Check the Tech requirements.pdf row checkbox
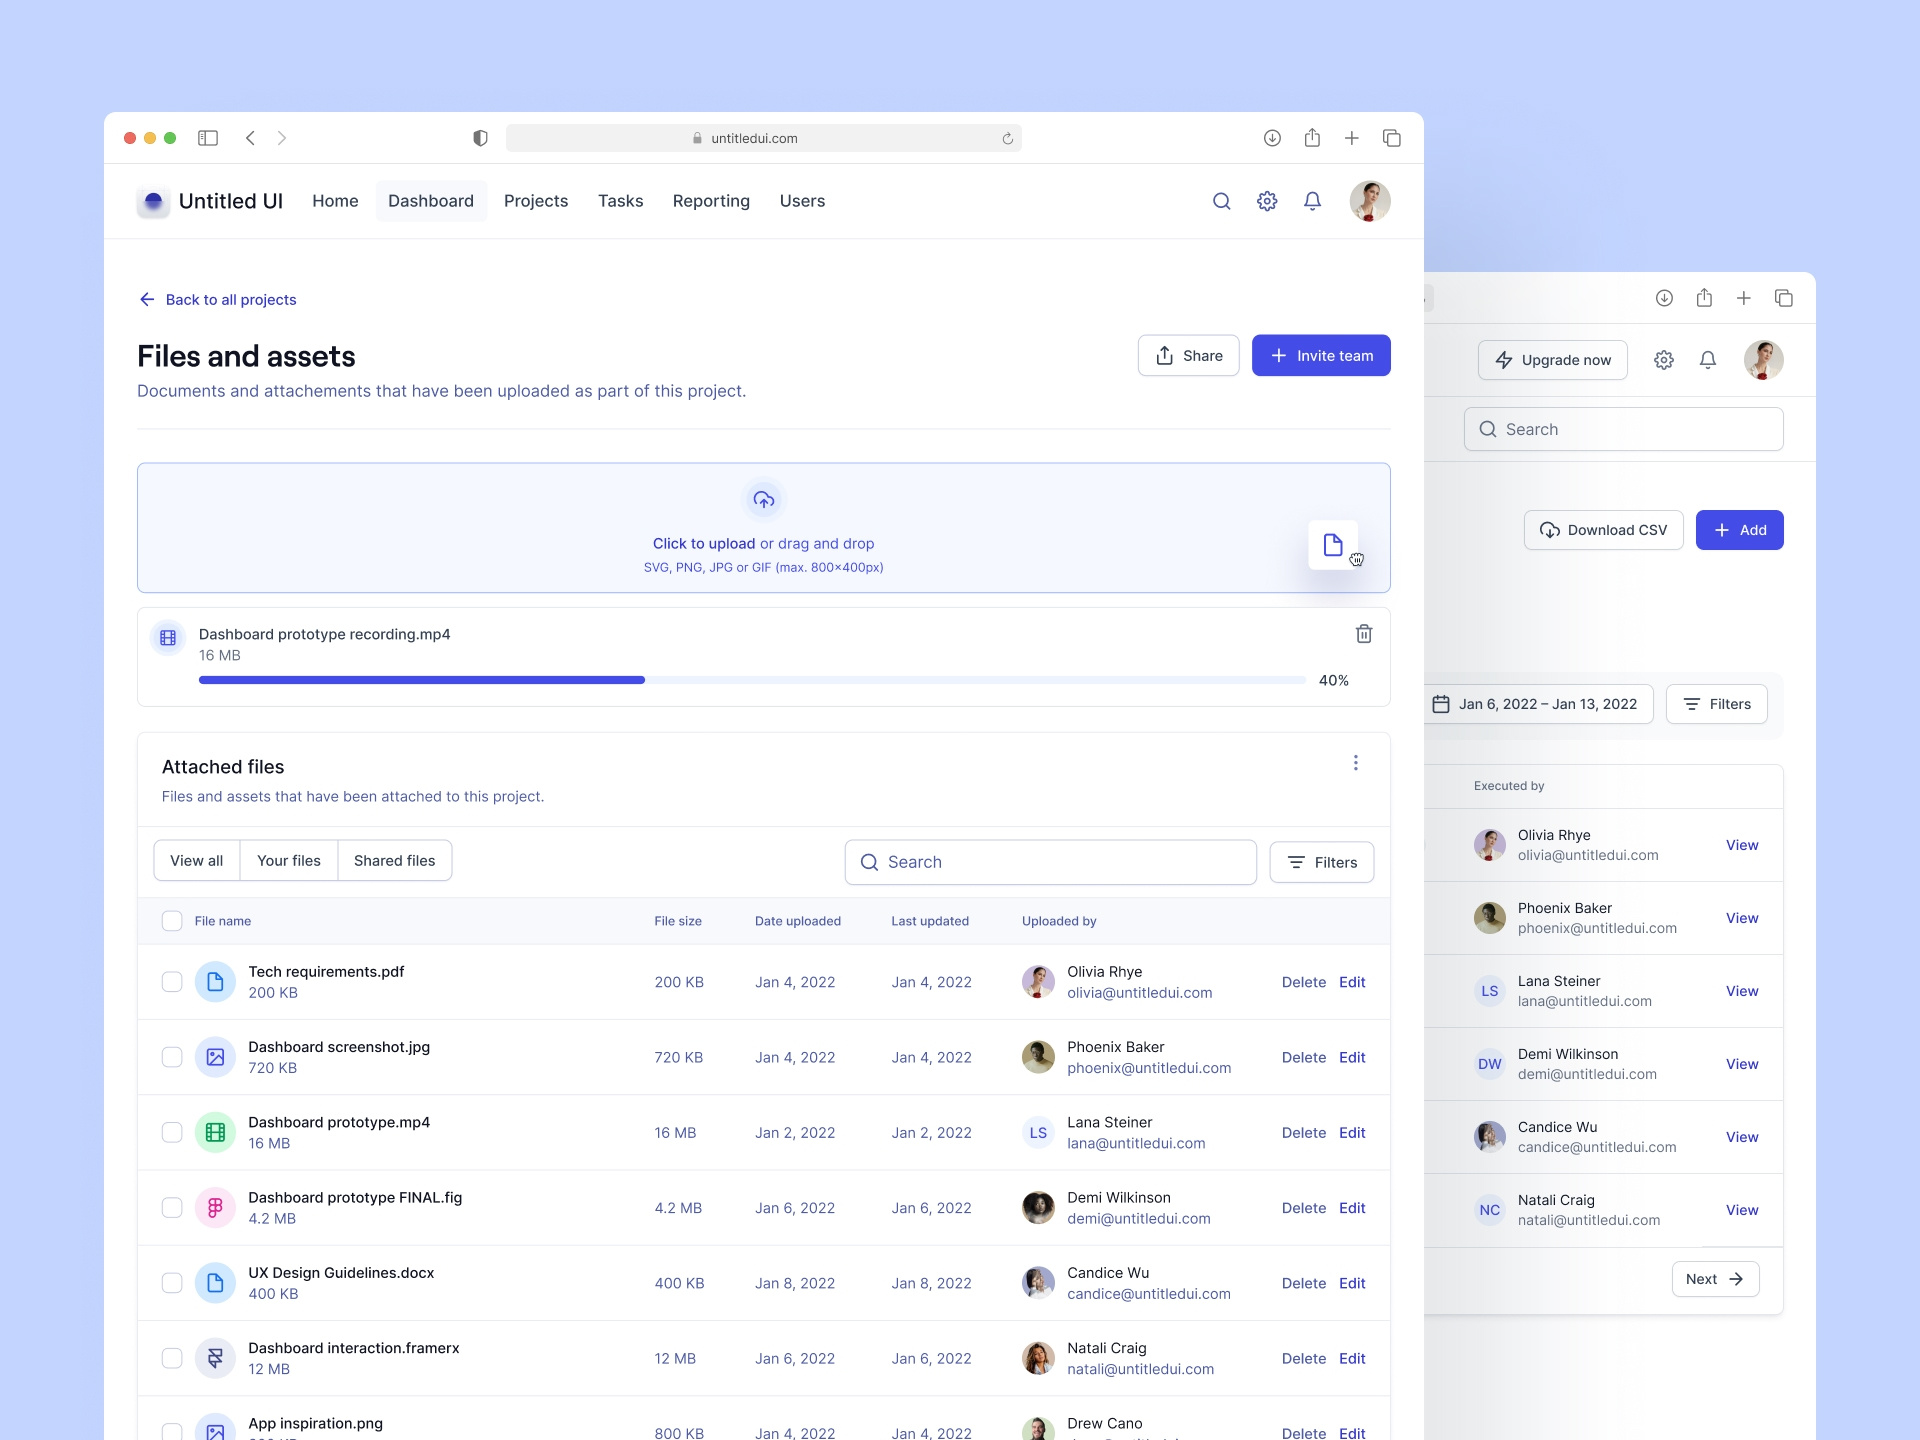The image size is (1920, 1440). pos(172,982)
